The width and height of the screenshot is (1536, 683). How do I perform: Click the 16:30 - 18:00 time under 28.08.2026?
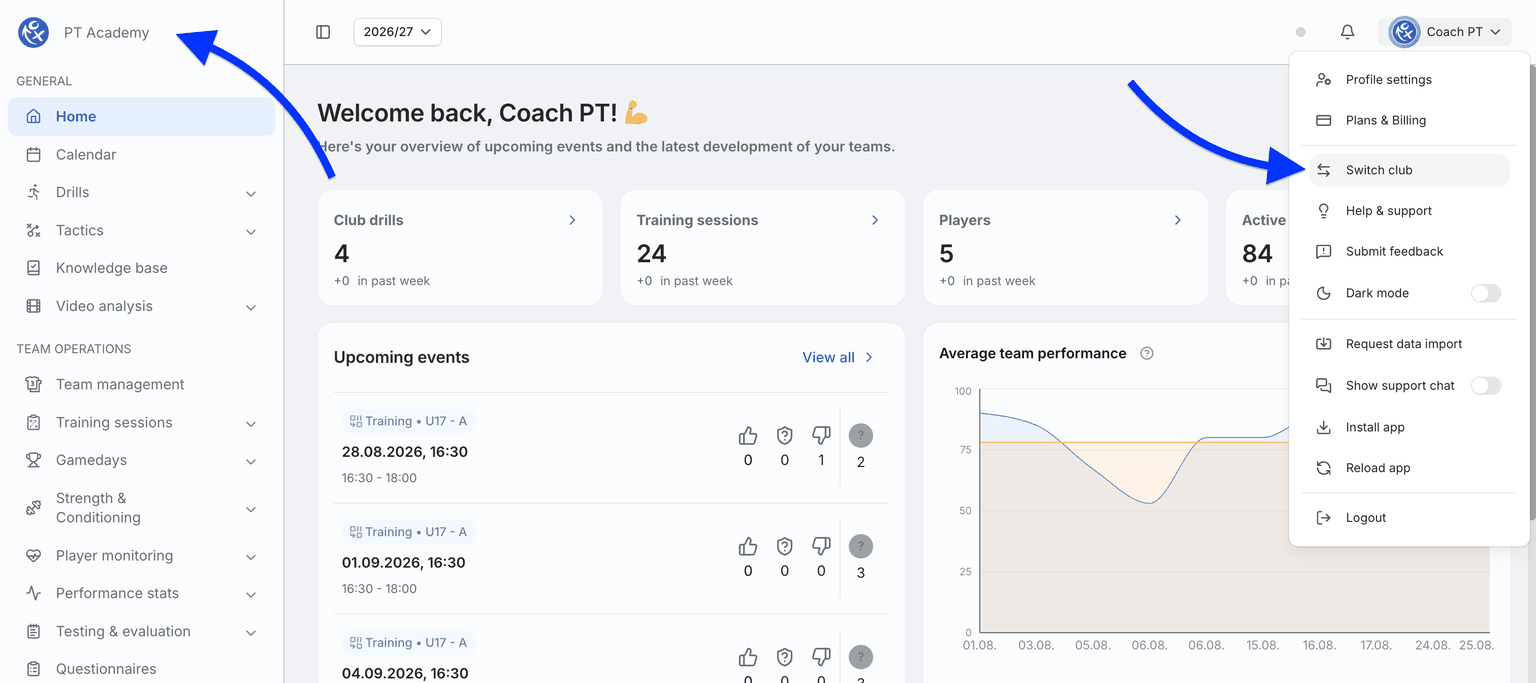[x=379, y=478]
